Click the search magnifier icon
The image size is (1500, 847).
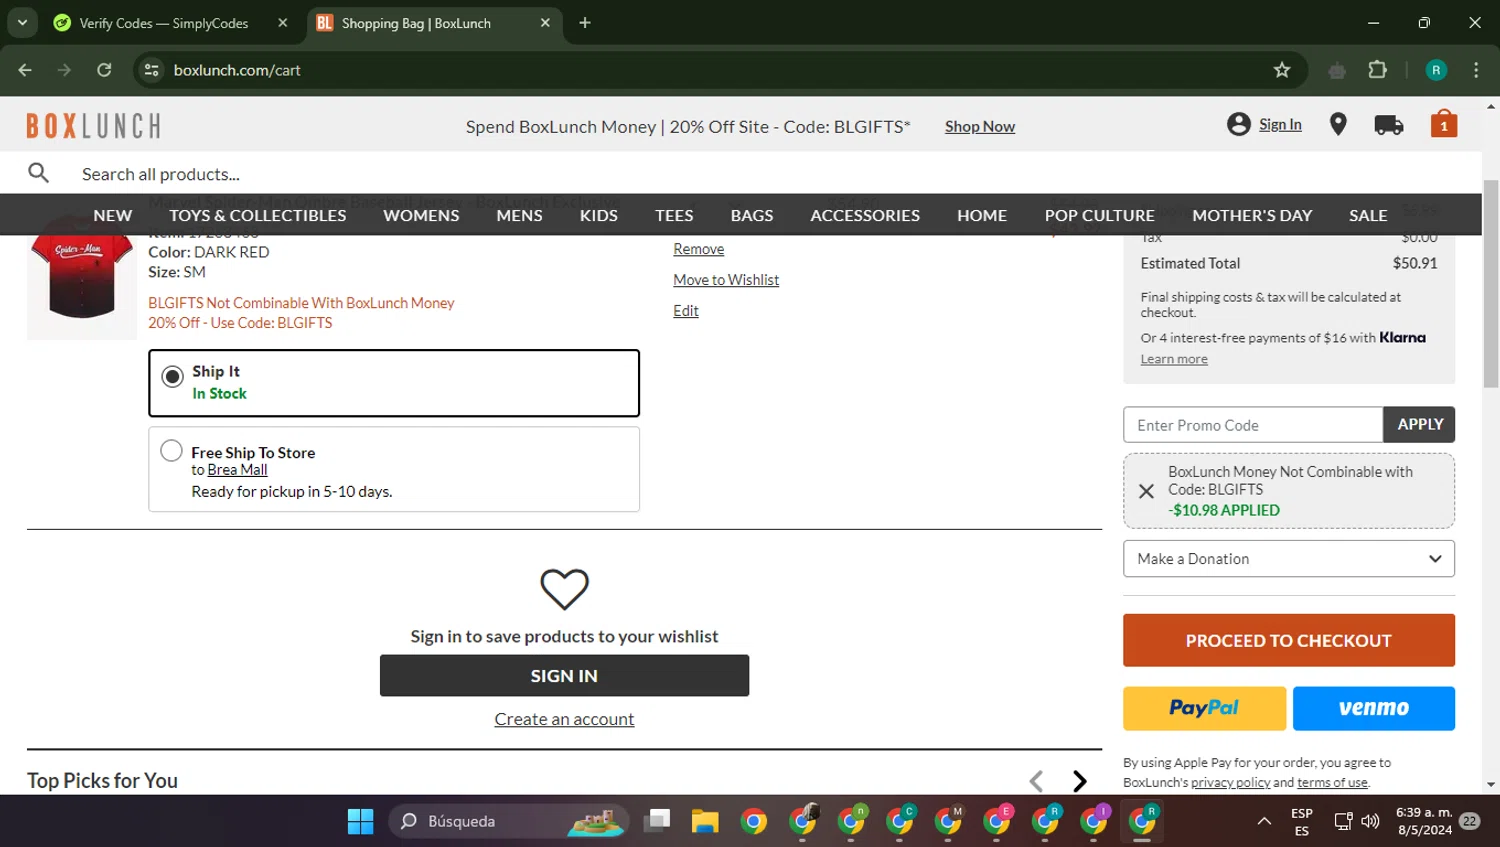tap(39, 173)
